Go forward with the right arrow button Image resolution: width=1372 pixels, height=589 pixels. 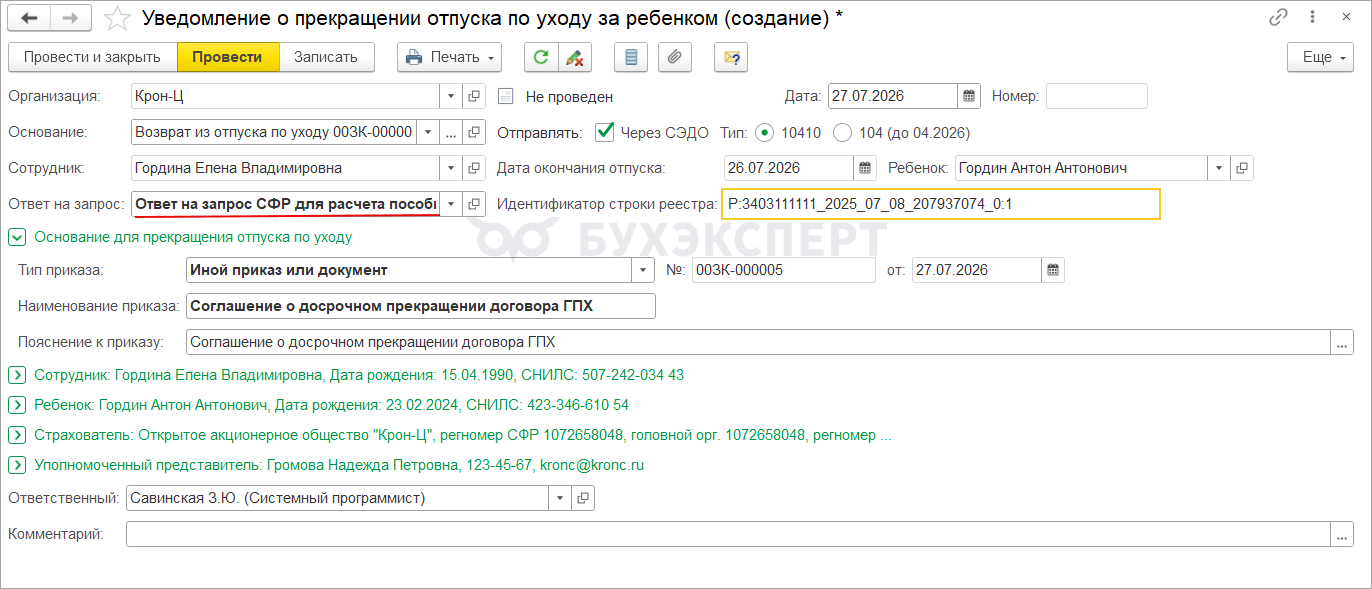(70, 18)
